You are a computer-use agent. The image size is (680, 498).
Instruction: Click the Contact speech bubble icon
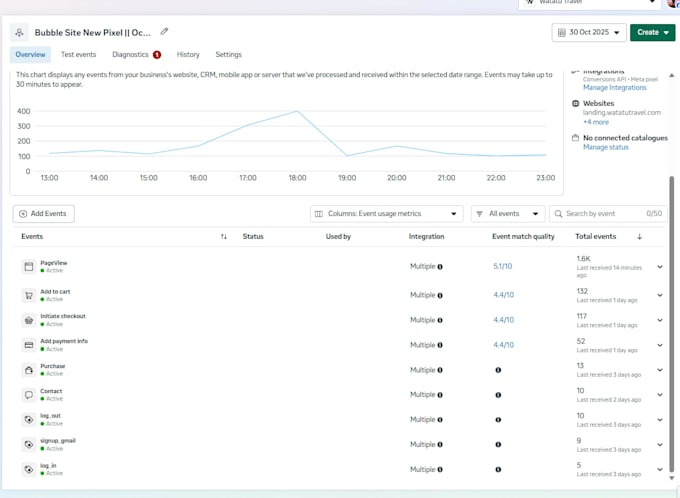[x=29, y=395]
